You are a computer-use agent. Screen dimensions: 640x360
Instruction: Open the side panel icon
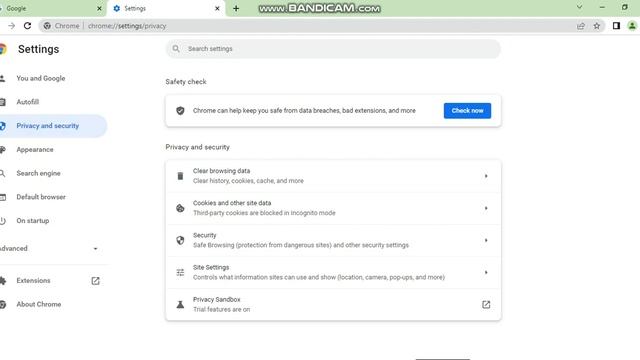point(616,26)
